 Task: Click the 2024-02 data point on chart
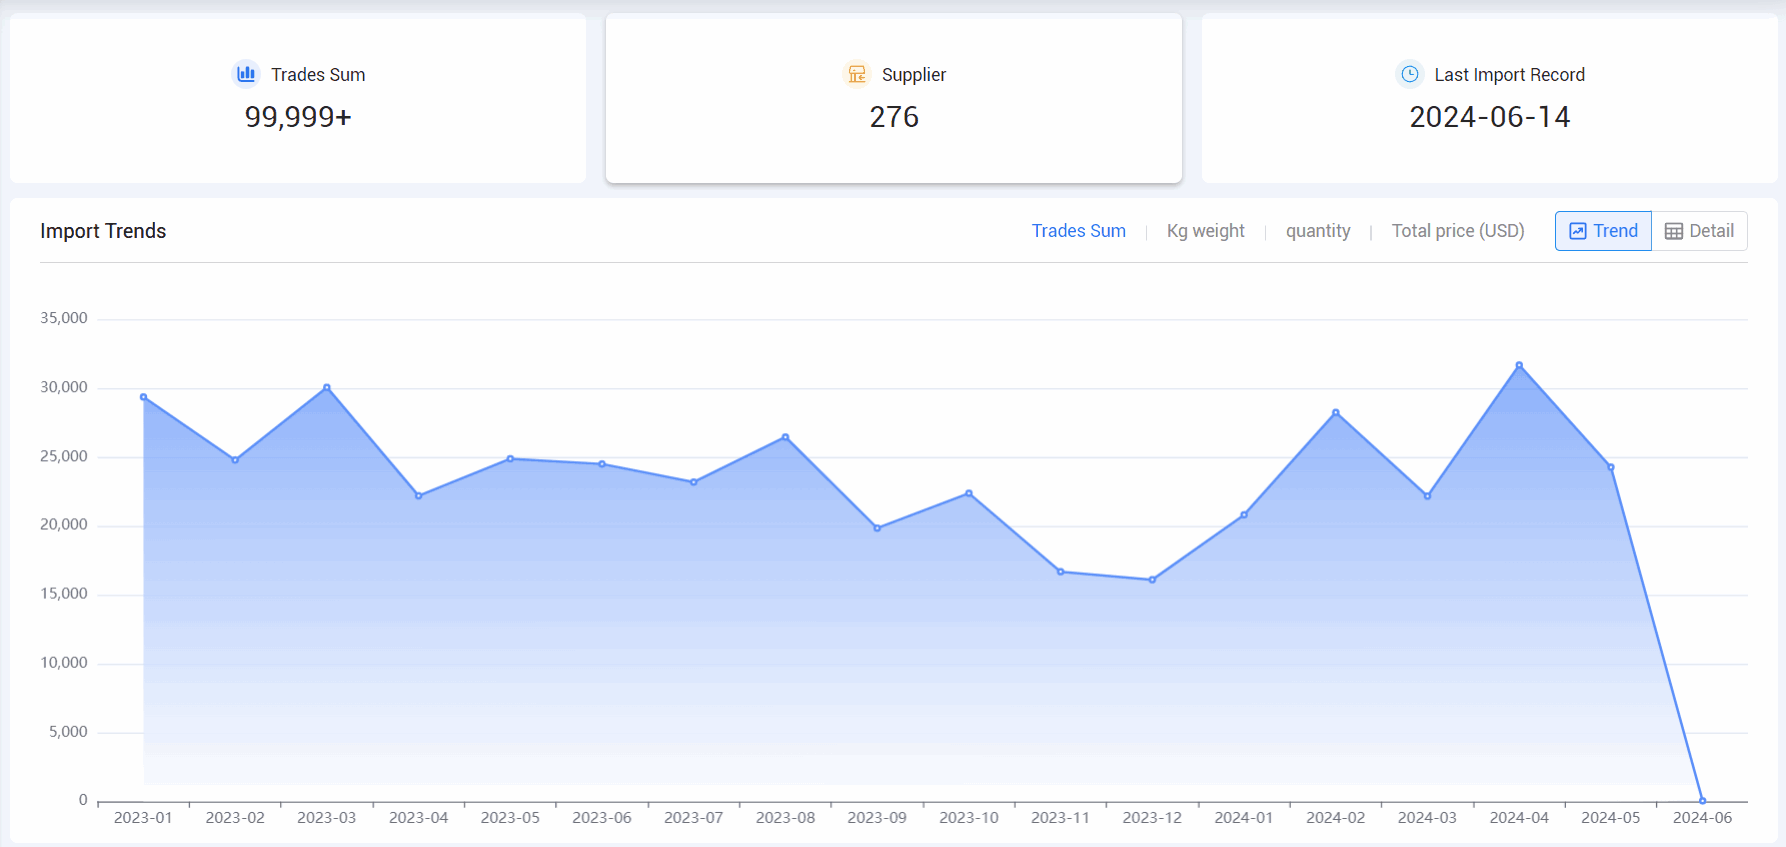pos(1335,412)
